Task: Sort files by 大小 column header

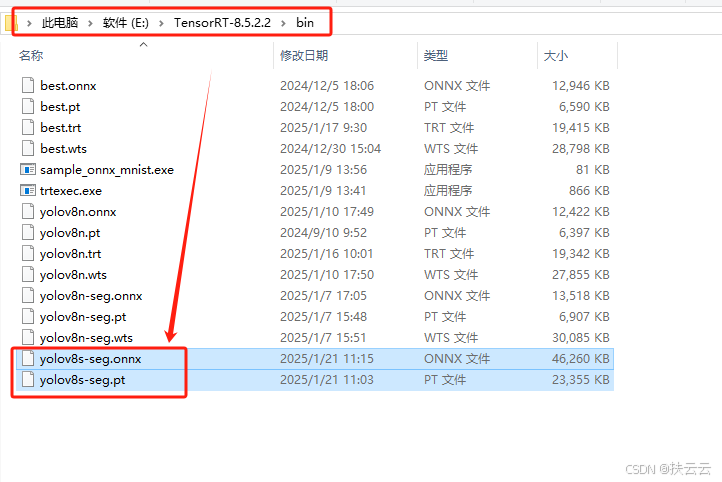Action: coord(556,56)
